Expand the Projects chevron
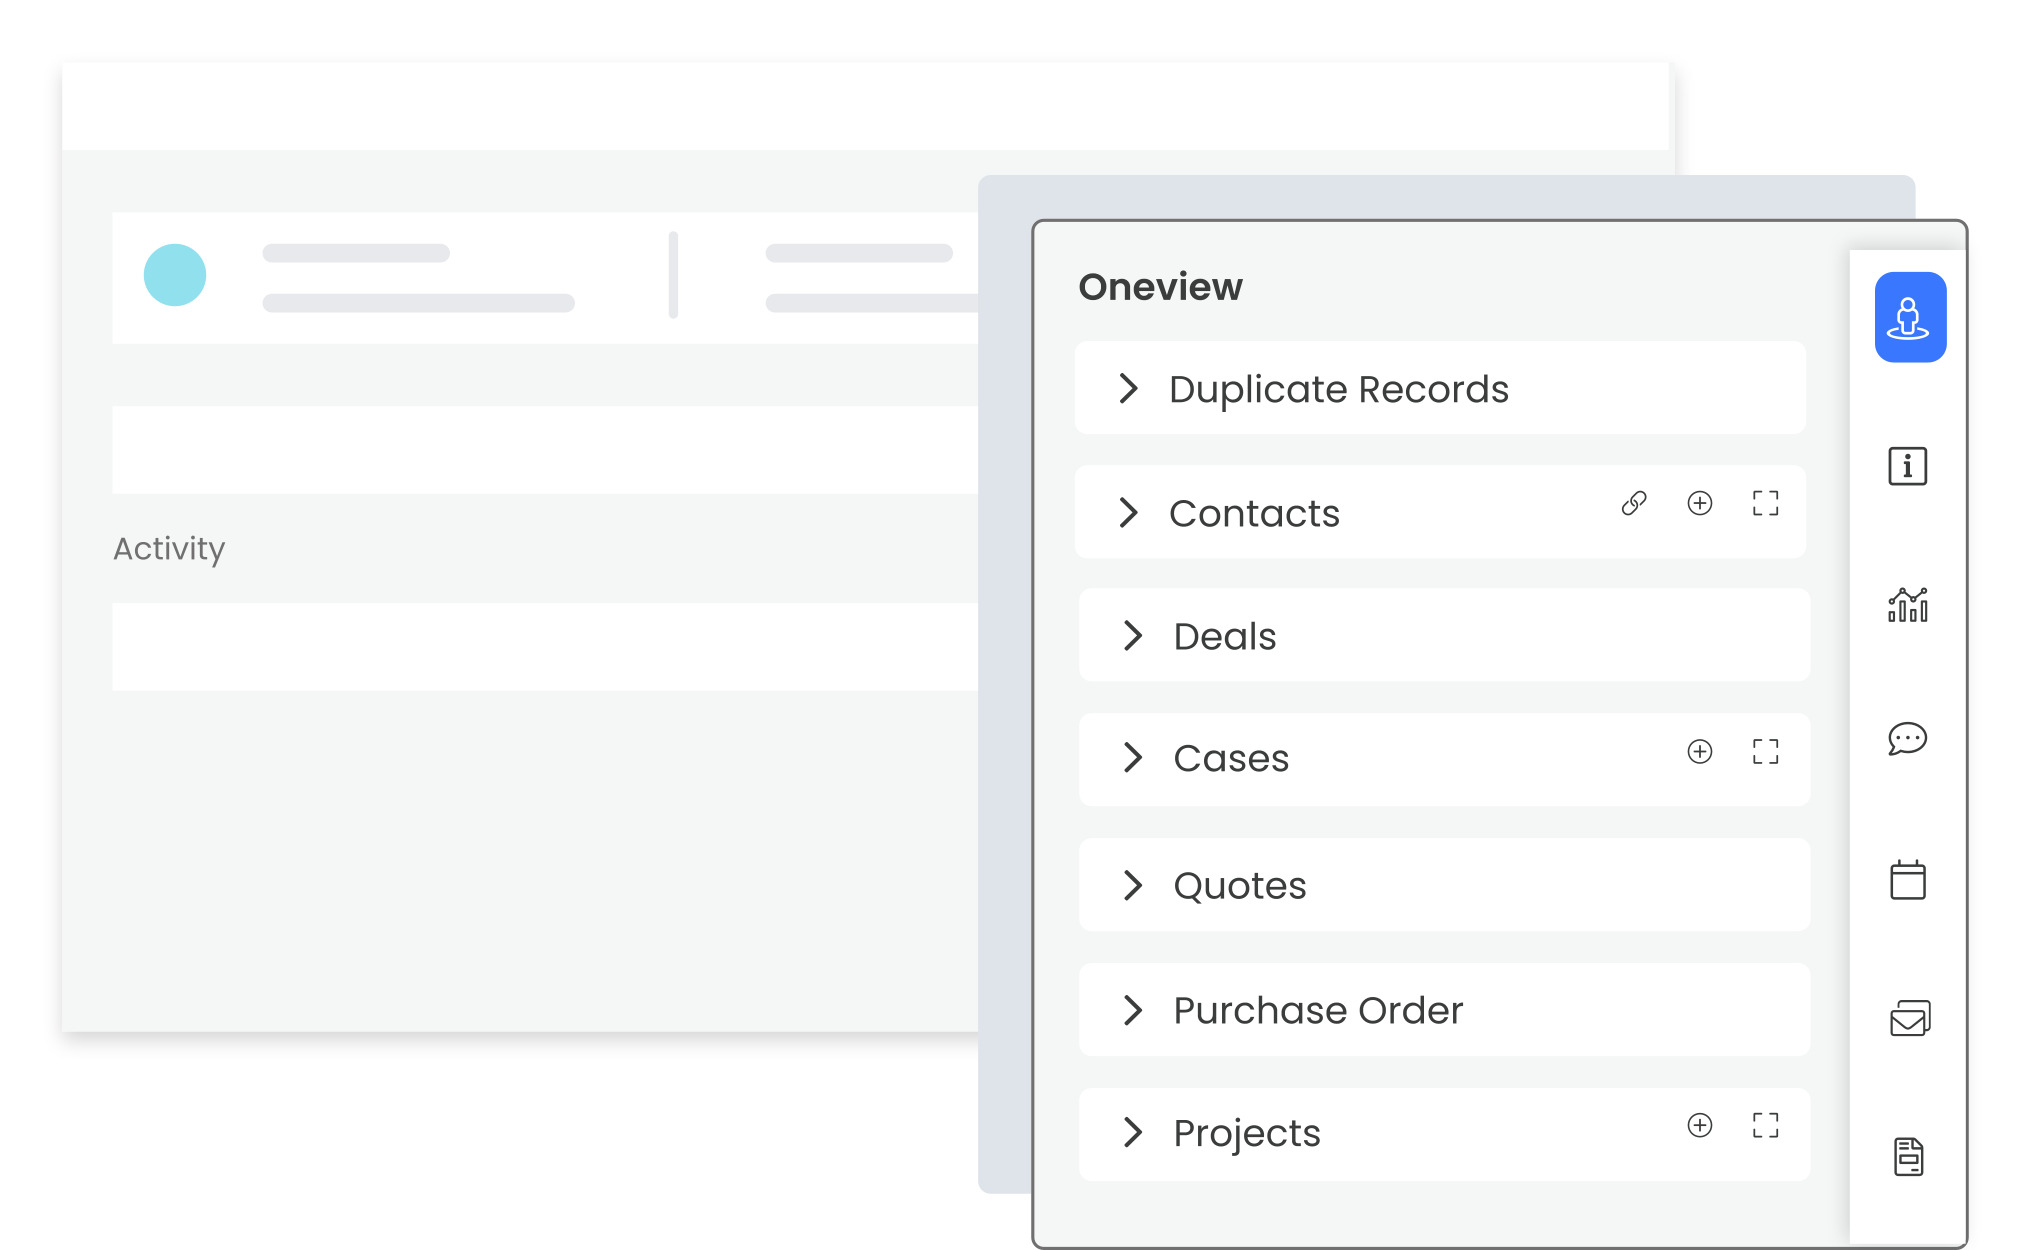 (x=1132, y=1132)
